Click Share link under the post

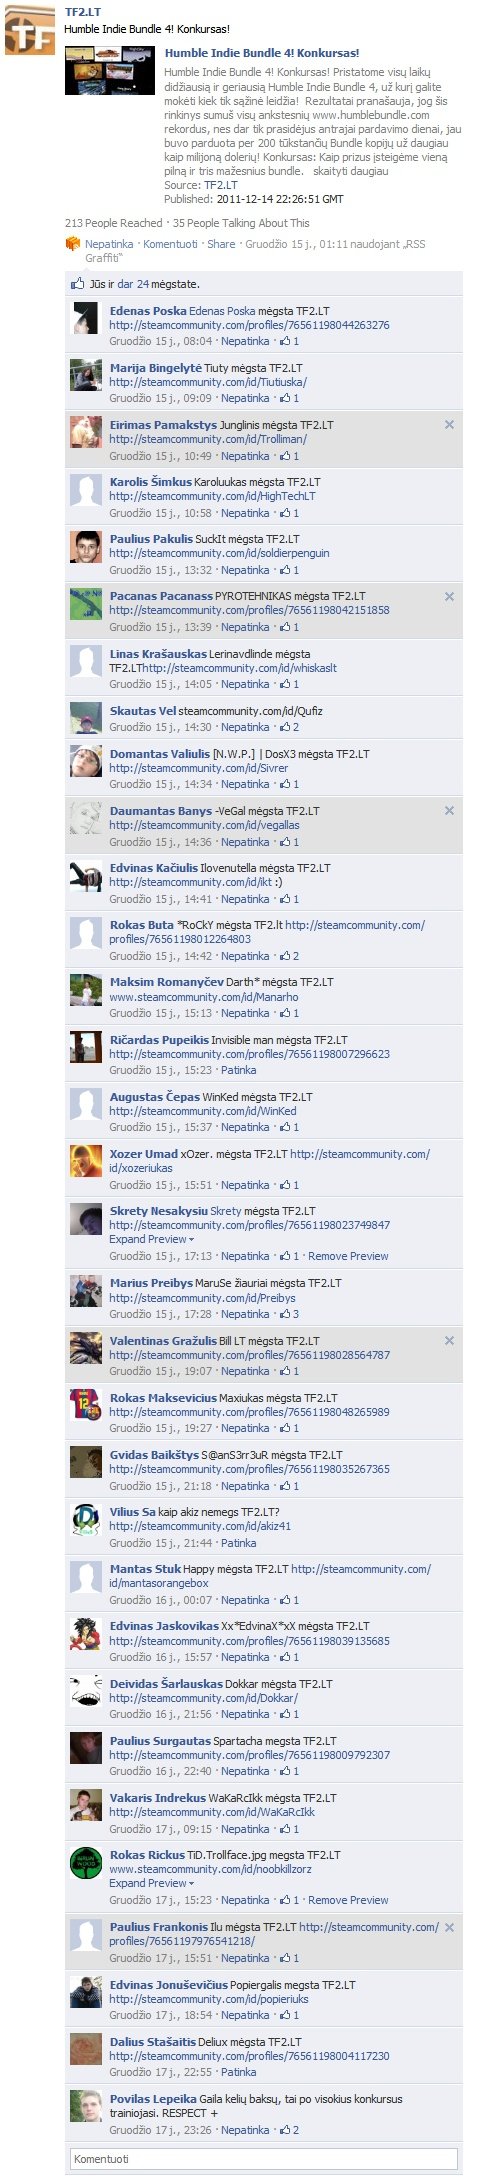click(221, 244)
